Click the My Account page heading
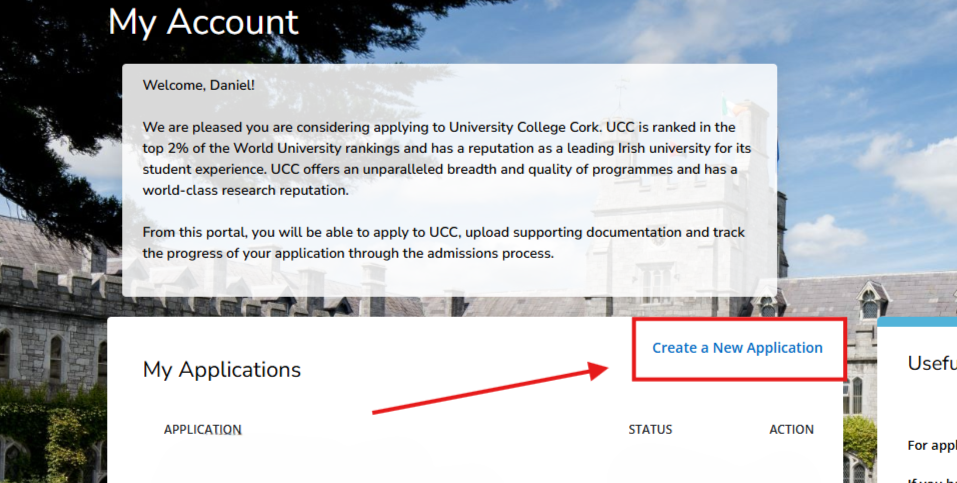The height and width of the screenshot is (483, 957). pos(203,22)
